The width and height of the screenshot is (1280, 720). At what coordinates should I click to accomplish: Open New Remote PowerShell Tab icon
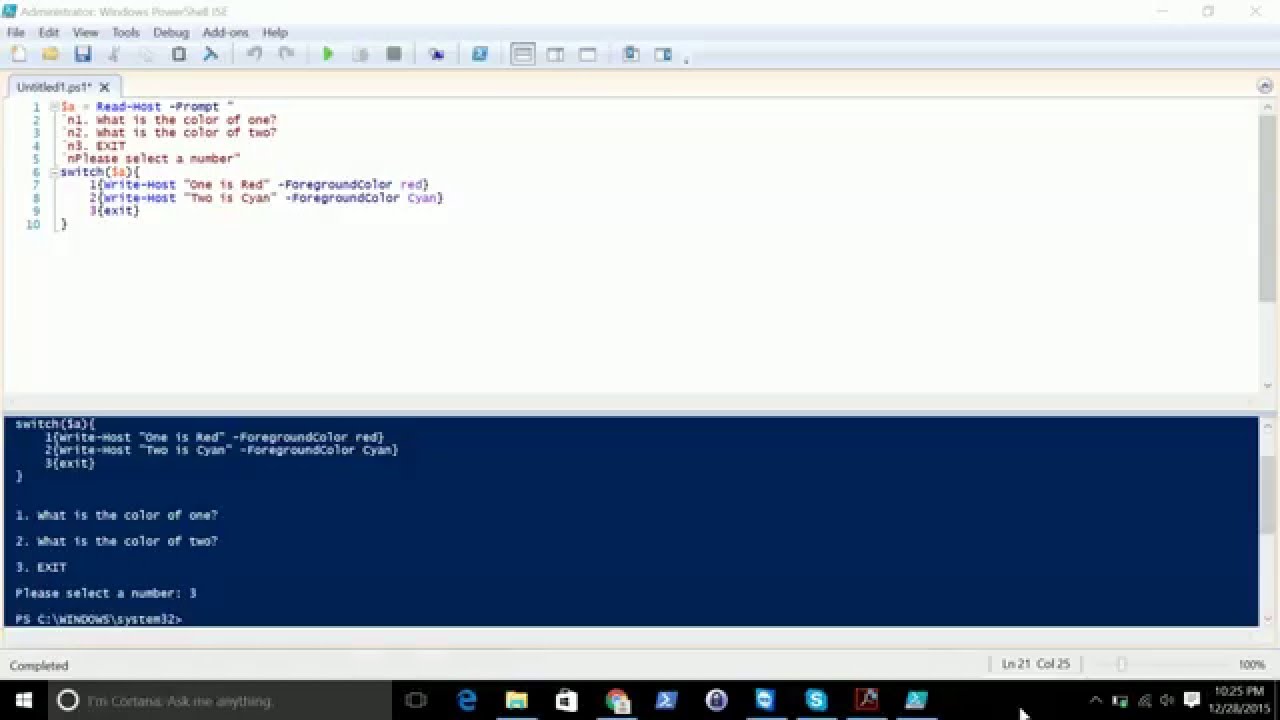(436, 54)
